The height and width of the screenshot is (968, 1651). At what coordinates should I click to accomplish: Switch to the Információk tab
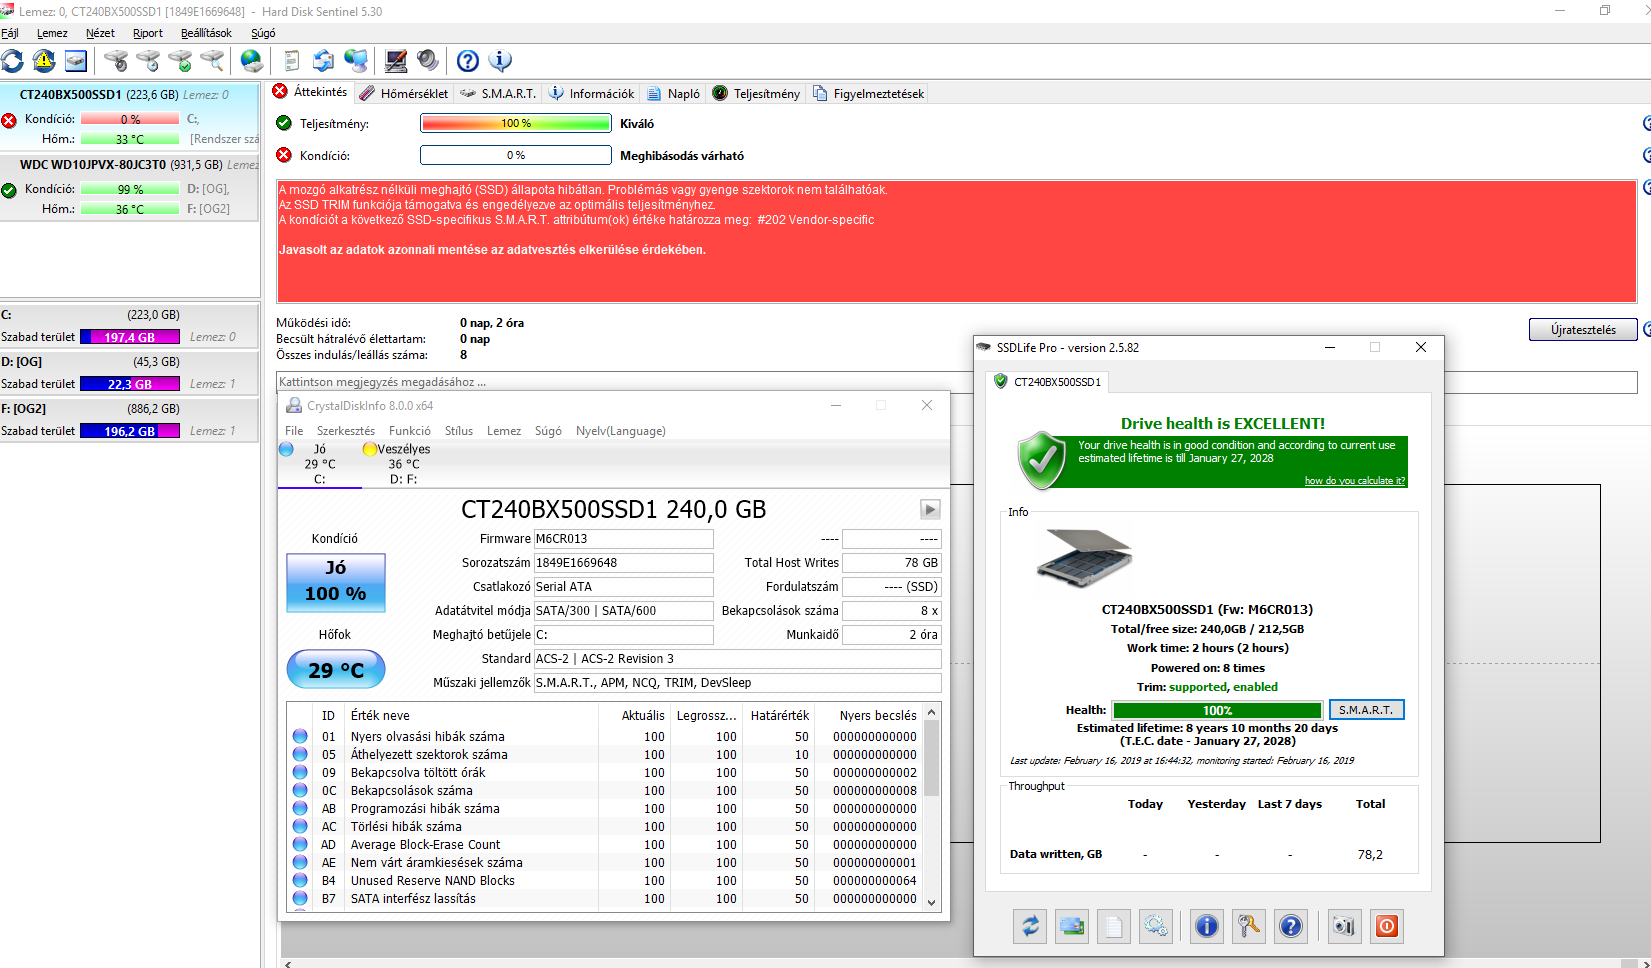click(x=592, y=93)
